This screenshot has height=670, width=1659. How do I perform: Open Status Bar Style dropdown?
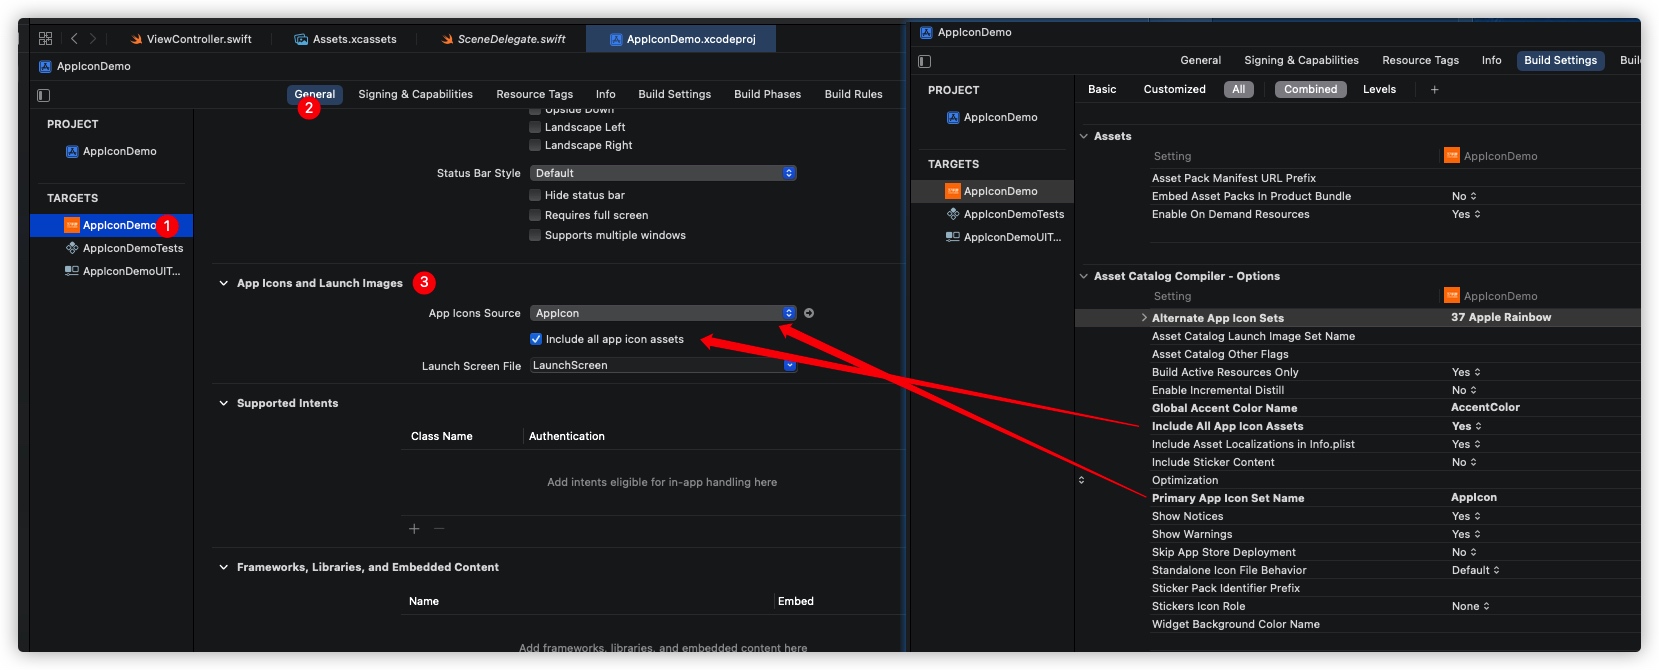click(x=663, y=173)
